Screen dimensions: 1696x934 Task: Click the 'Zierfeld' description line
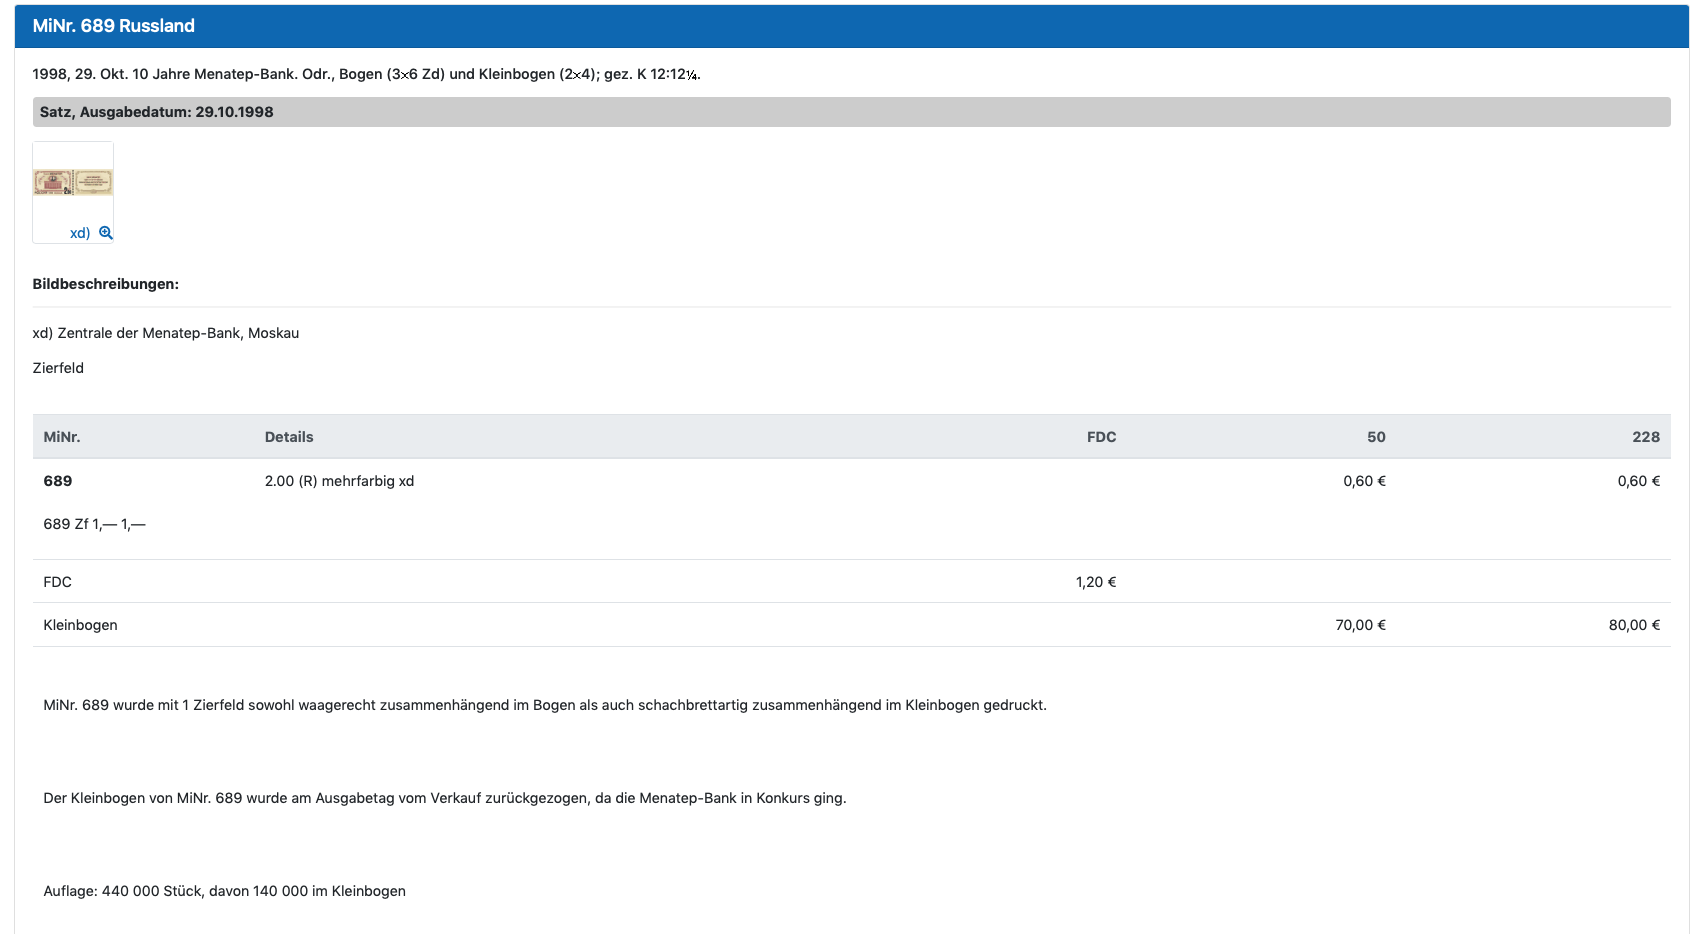point(58,368)
